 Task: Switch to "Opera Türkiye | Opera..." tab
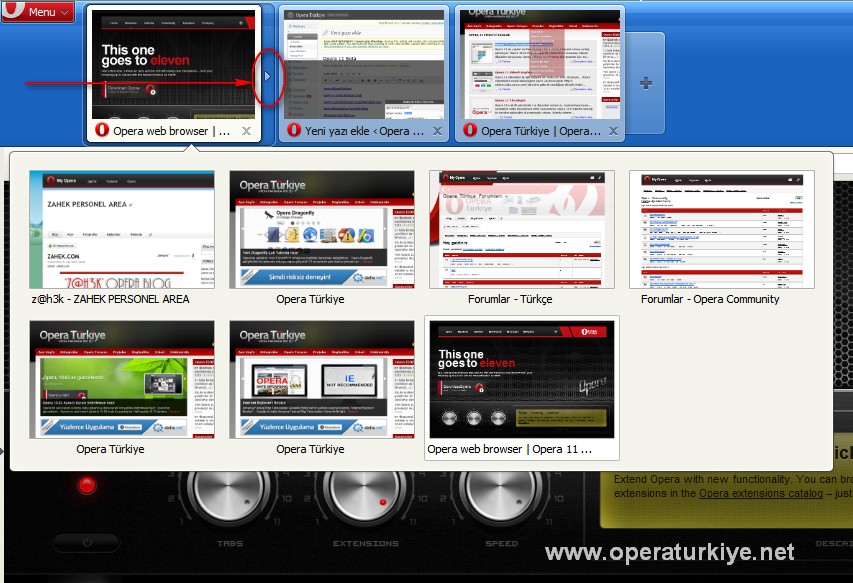click(540, 75)
